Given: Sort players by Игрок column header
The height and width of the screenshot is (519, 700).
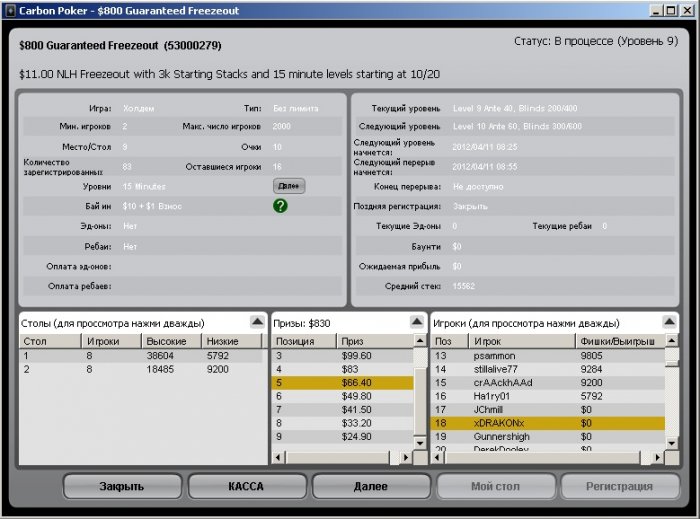Looking at the screenshot, I should point(521,341).
